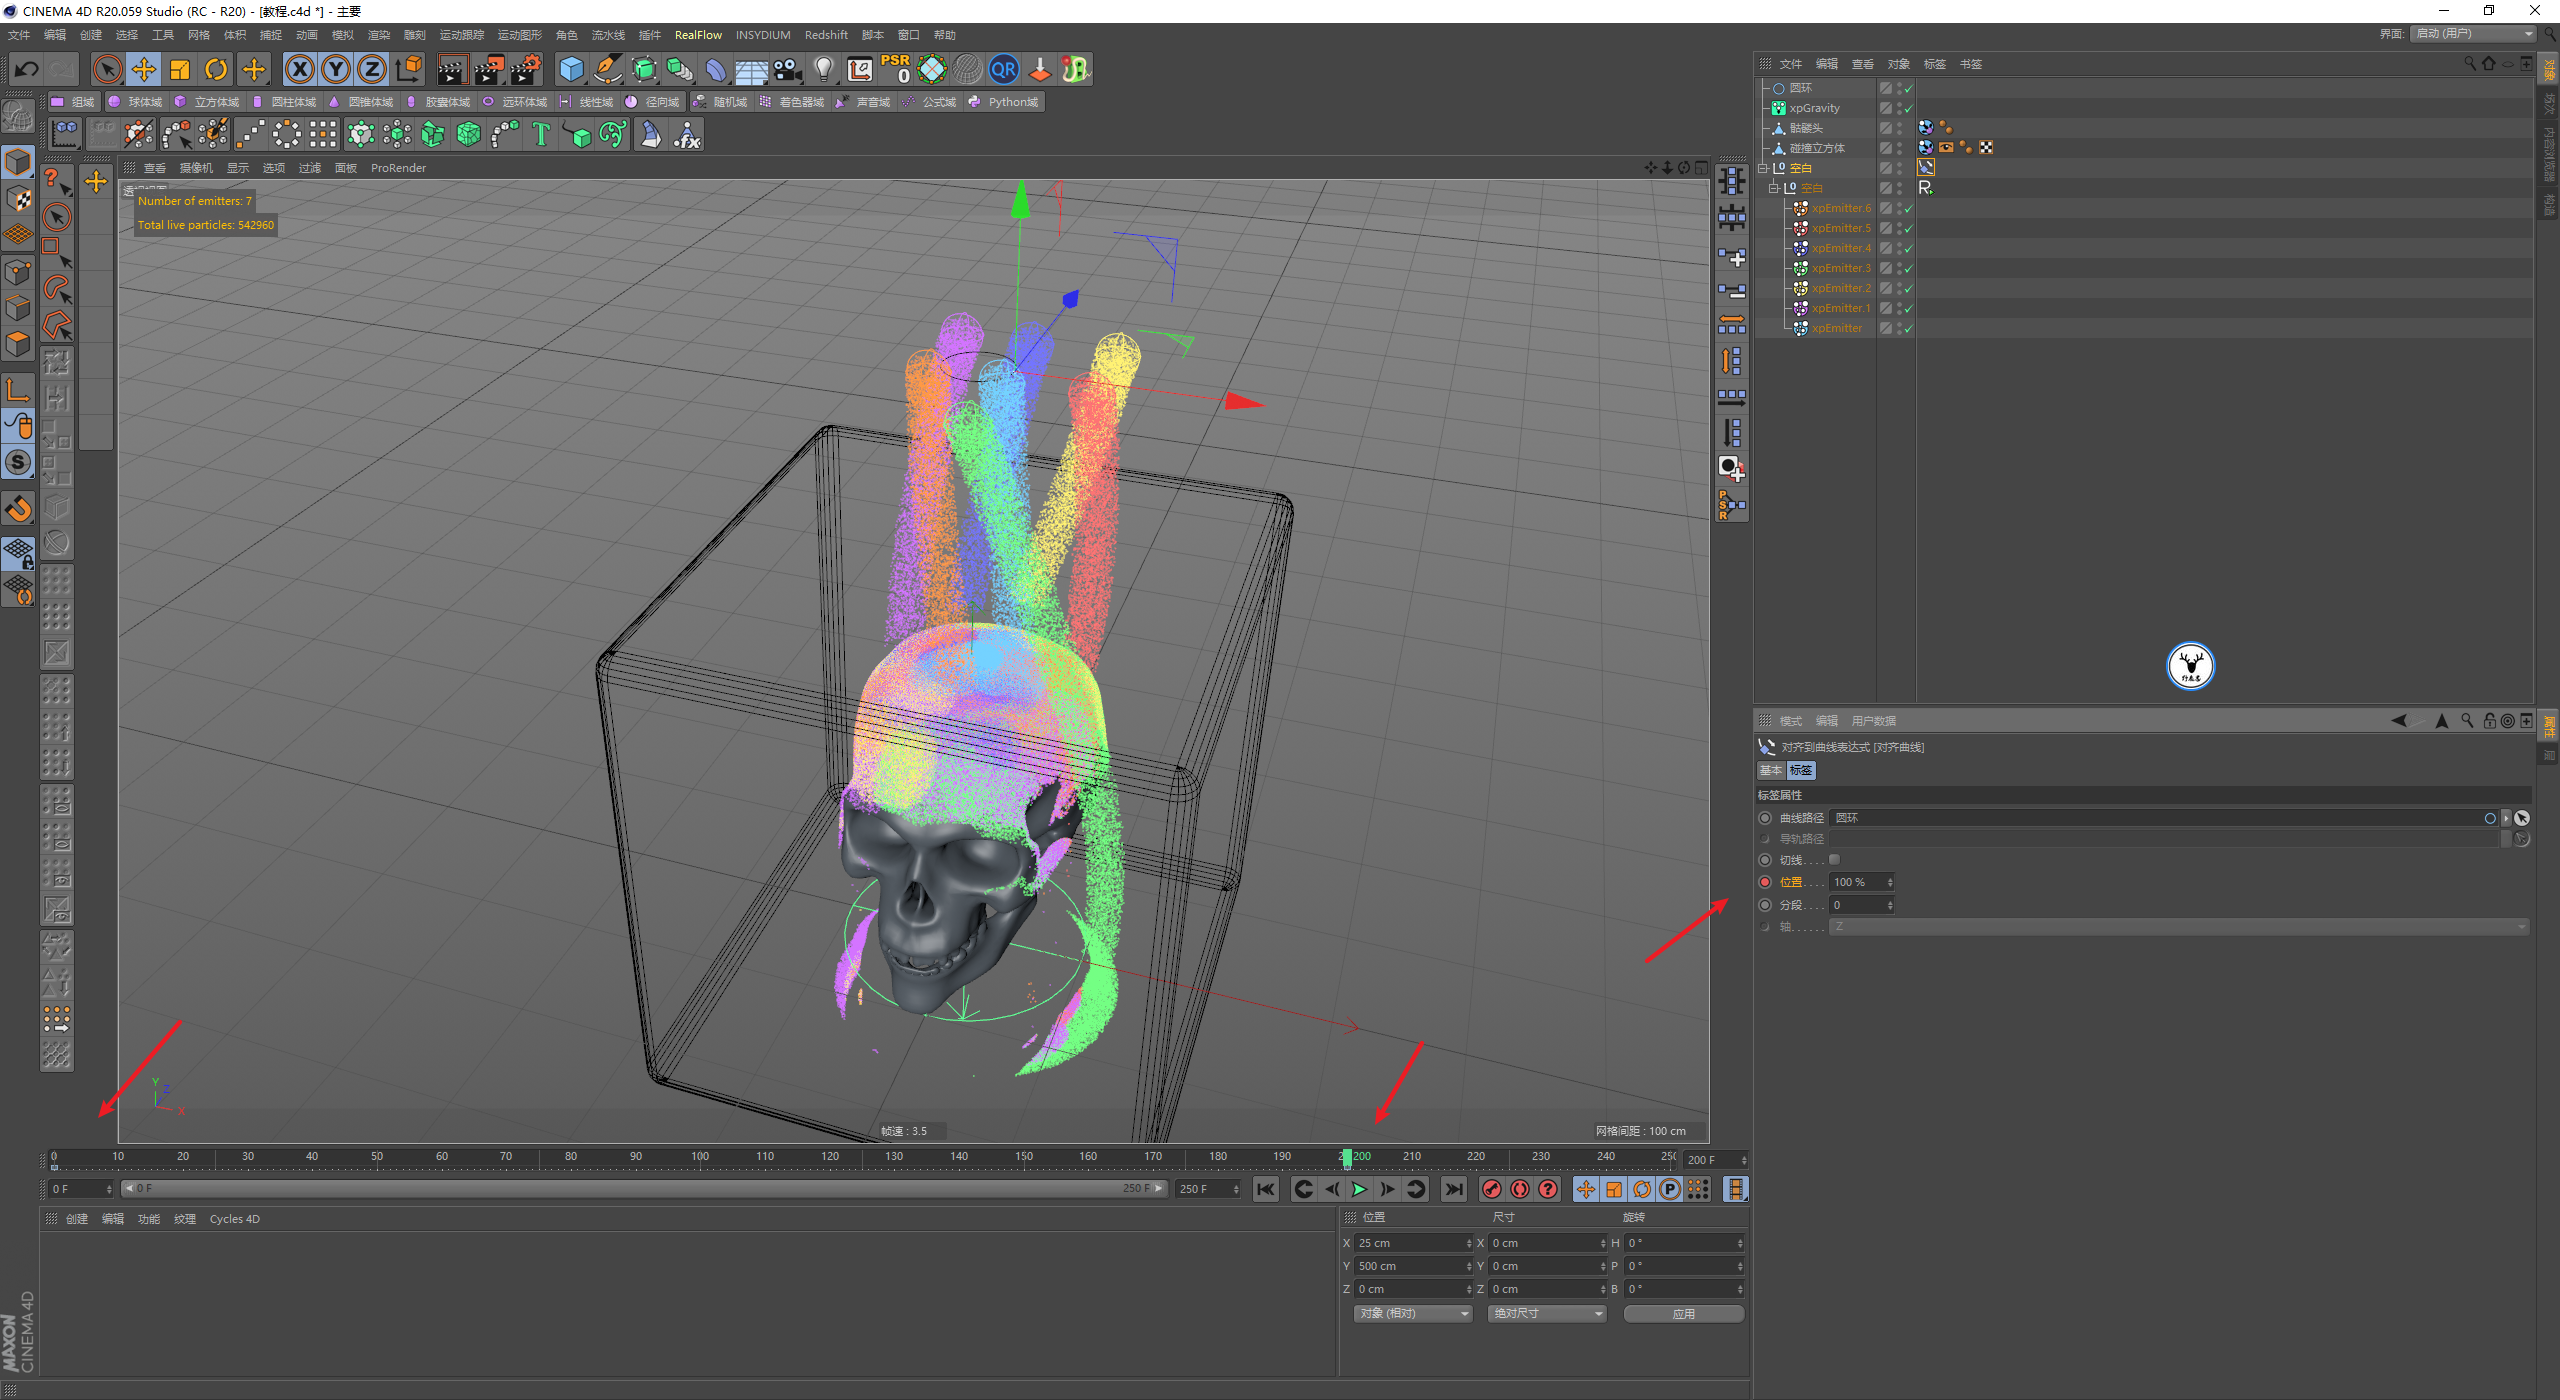Render the current view with clapperboard icon
This screenshot has width=2560, height=1400.
pyautogui.click(x=452, y=69)
